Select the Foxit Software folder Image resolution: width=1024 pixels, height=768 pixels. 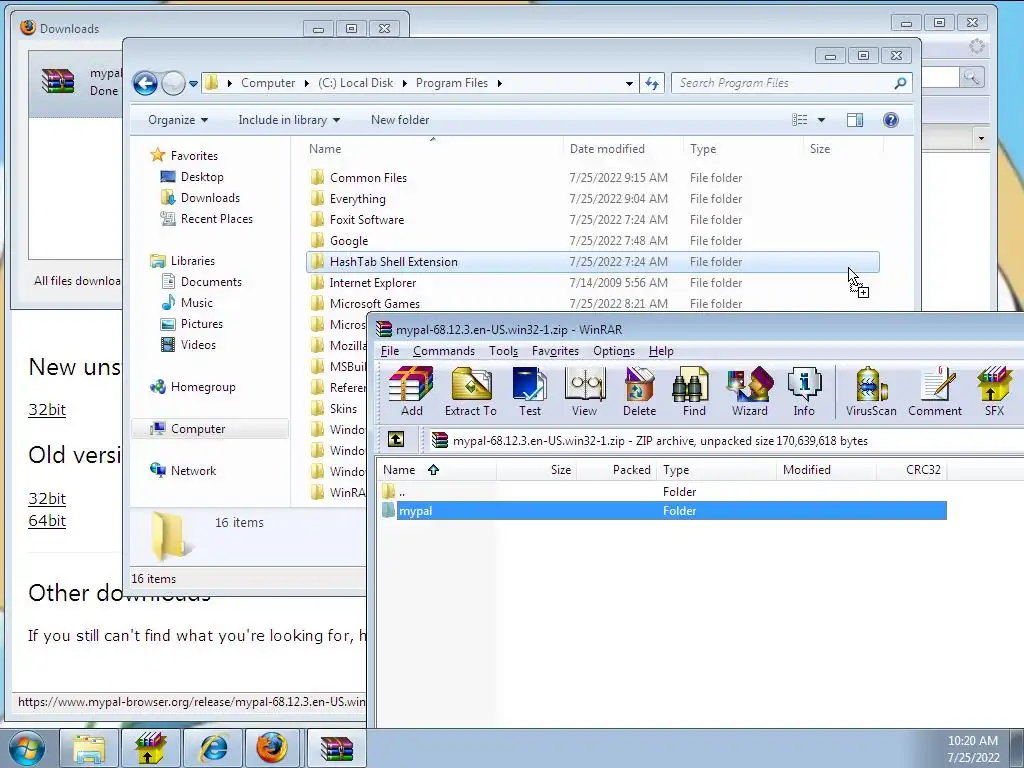366,219
